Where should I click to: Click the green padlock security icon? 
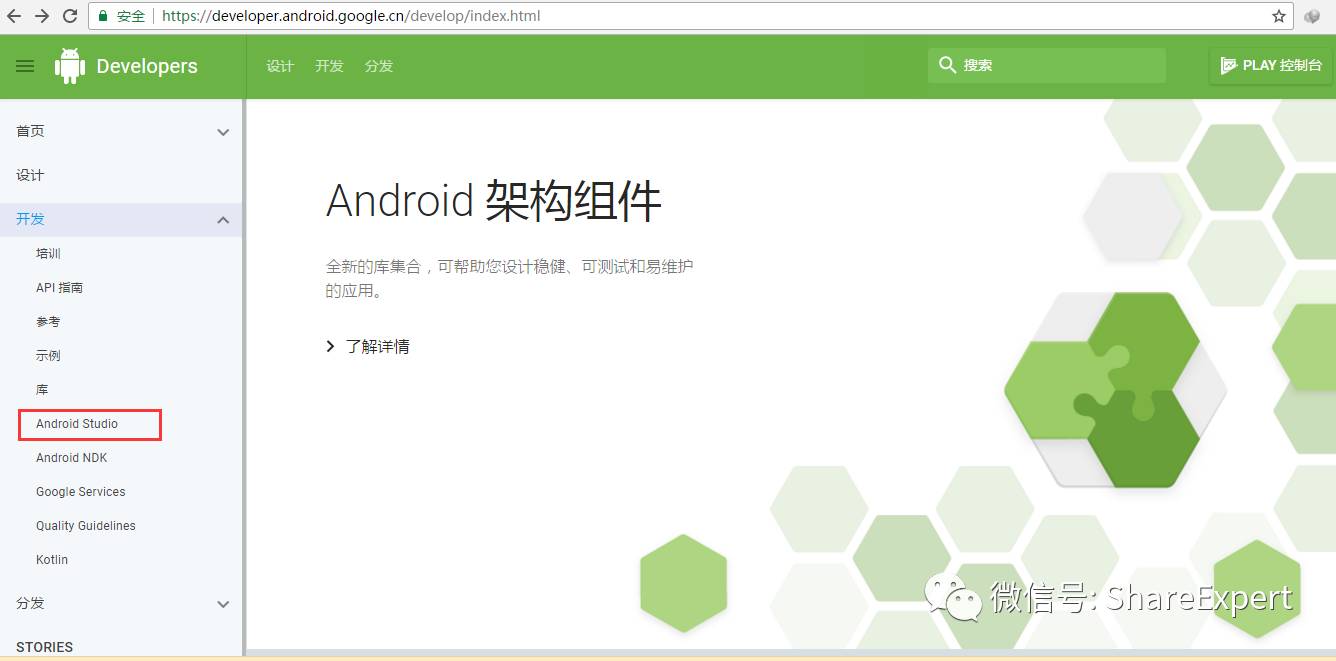pyautogui.click(x=103, y=16)
